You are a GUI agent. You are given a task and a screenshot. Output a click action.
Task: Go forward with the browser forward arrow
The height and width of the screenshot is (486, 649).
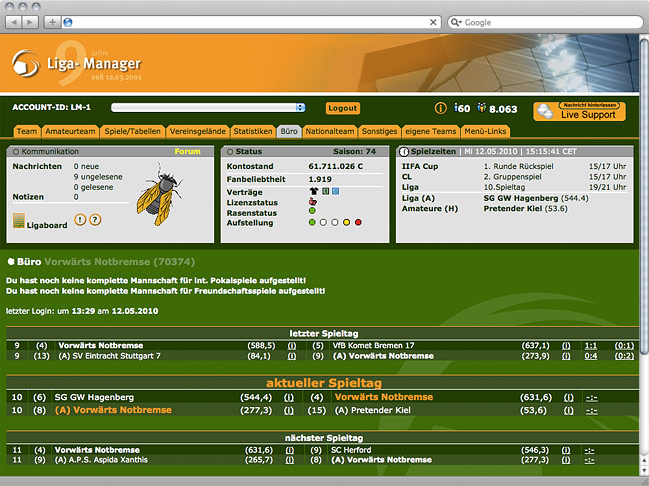pyautogui.click(x=30, y=22)
